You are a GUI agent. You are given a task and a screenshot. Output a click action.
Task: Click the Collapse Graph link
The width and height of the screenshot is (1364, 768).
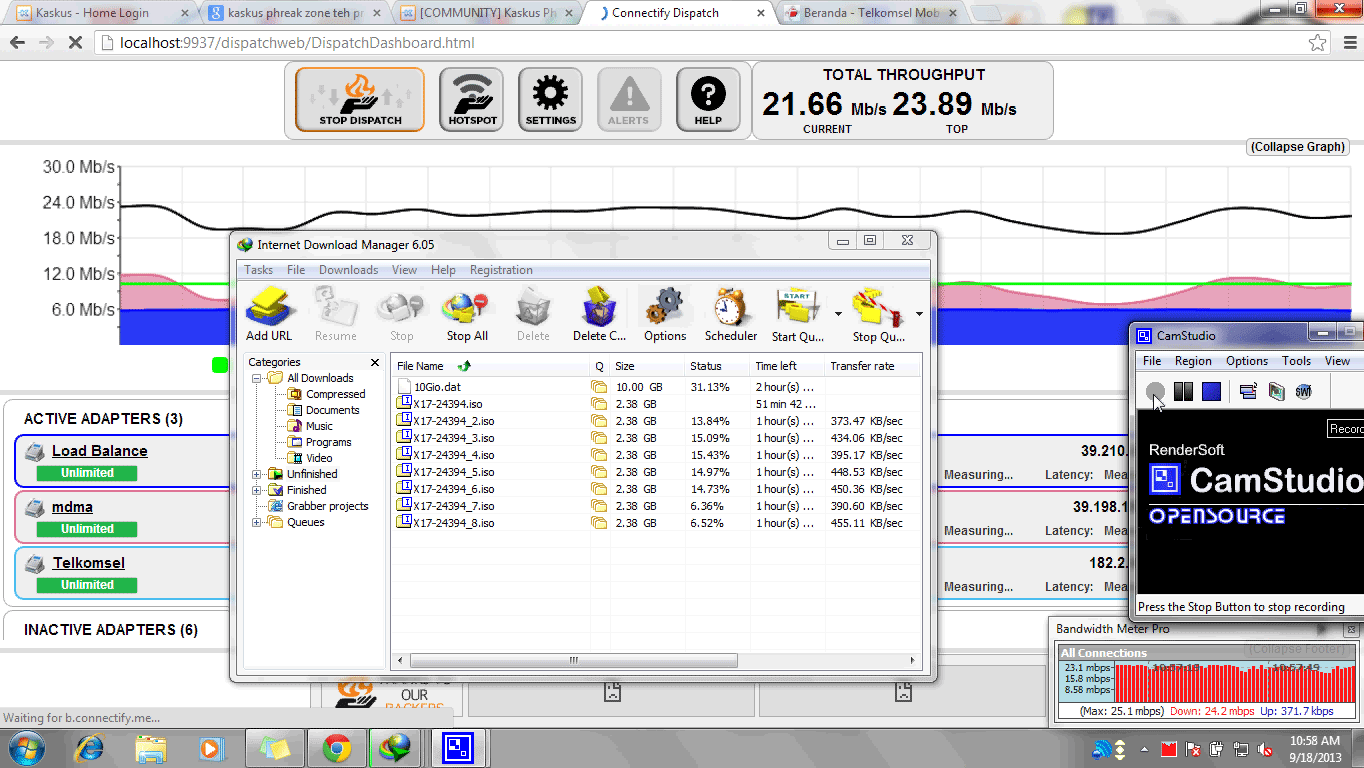1297,146
